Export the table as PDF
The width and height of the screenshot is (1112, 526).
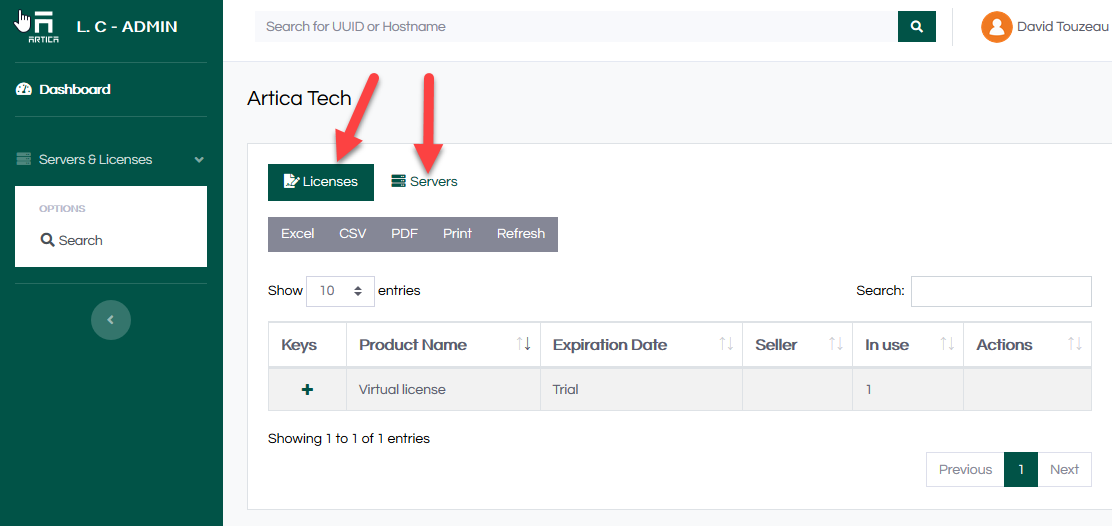(404, 234)
